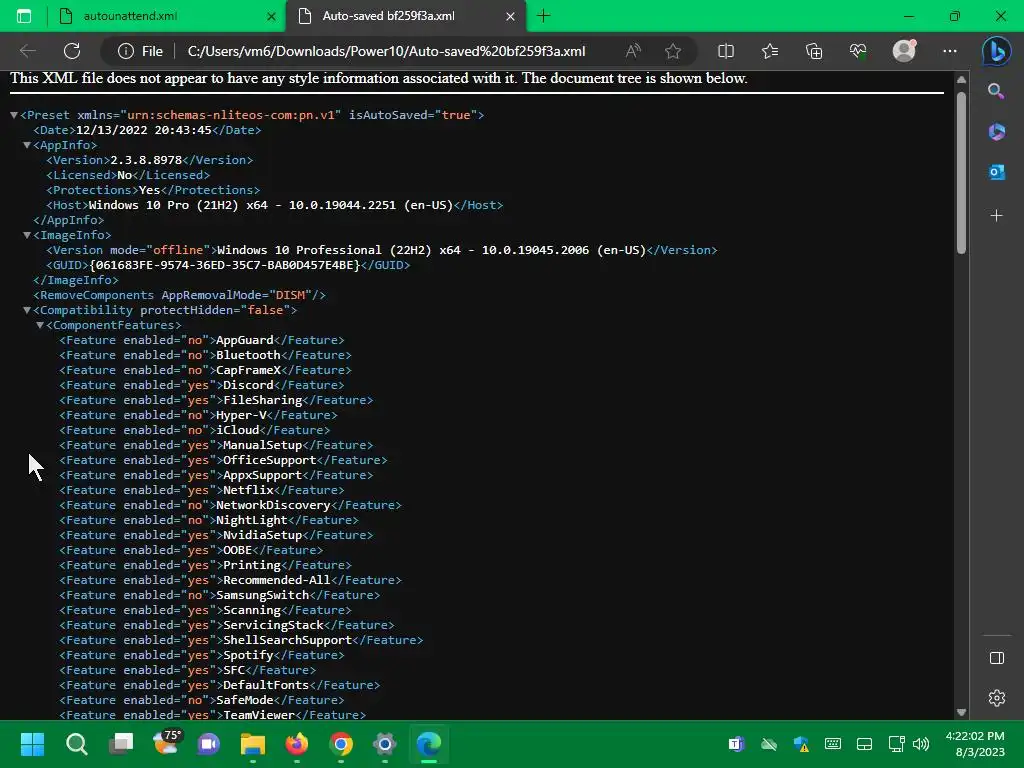Open the volume tray icon

(x=921, y=744)
